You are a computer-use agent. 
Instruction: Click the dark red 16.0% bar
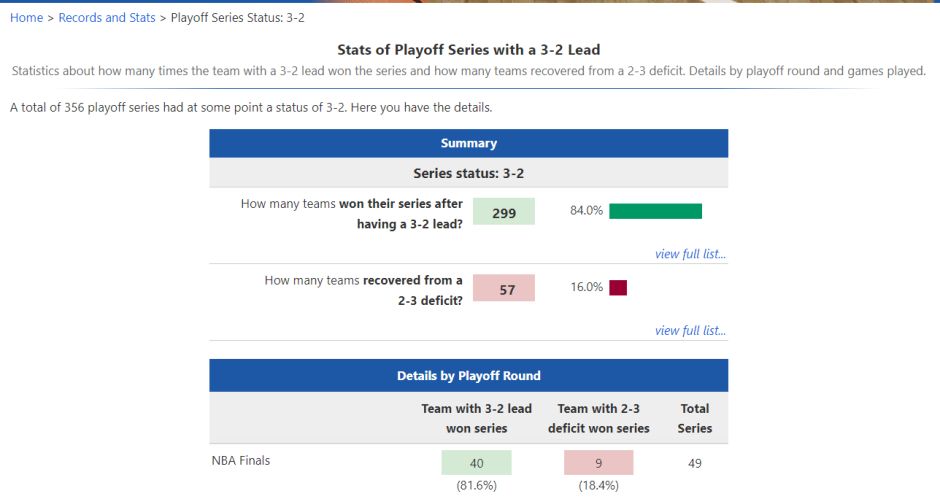[x=618, y=288]
